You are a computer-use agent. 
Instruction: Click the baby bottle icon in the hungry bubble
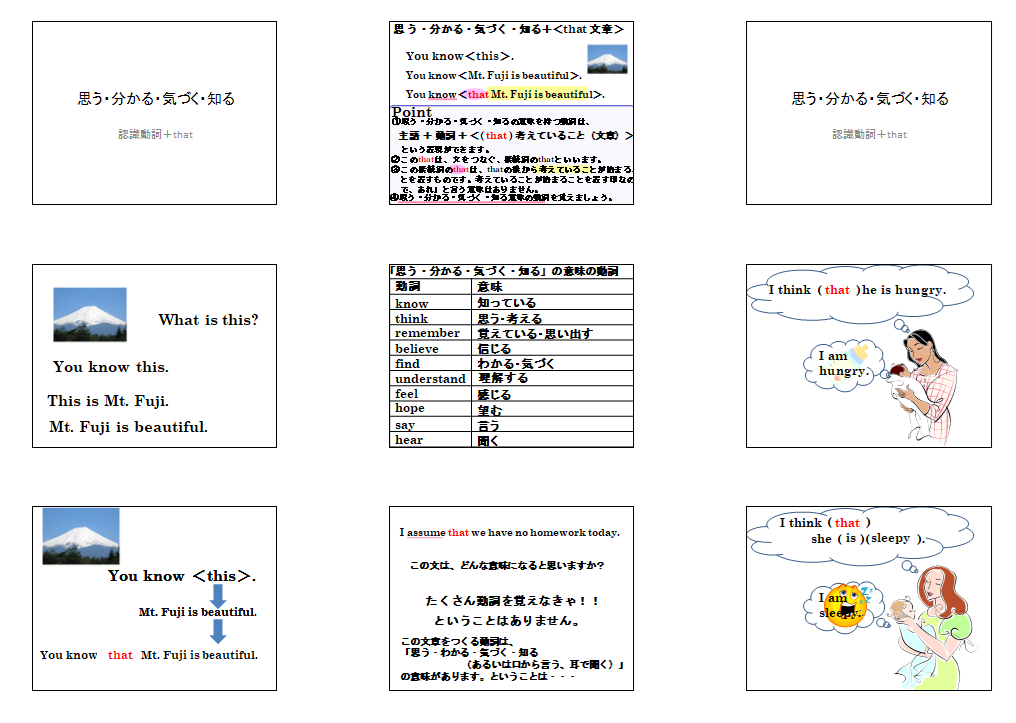point(859,354)
